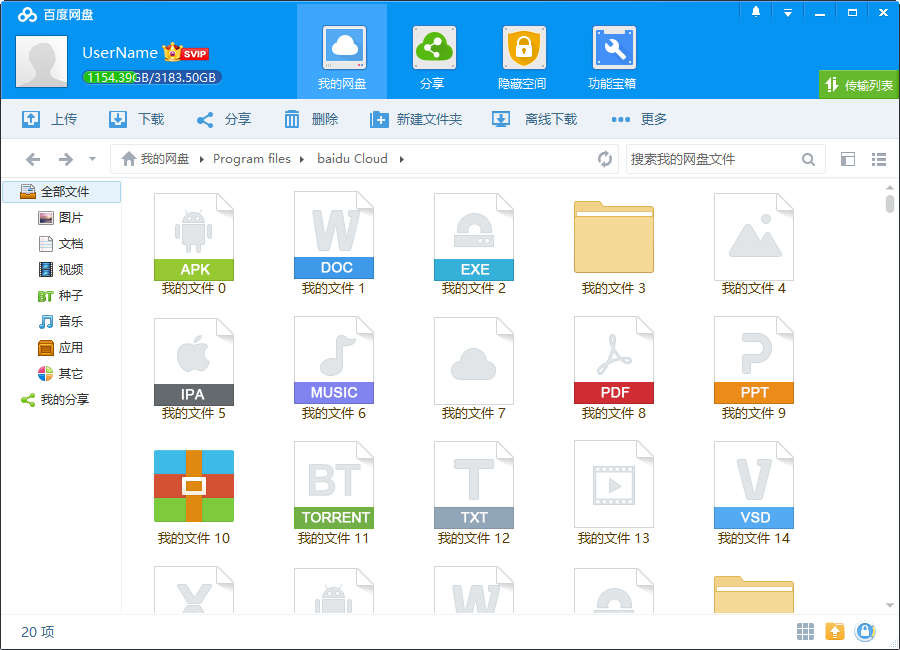
Task: Open the 传输列表 transfer list
Action: [859, 85]
